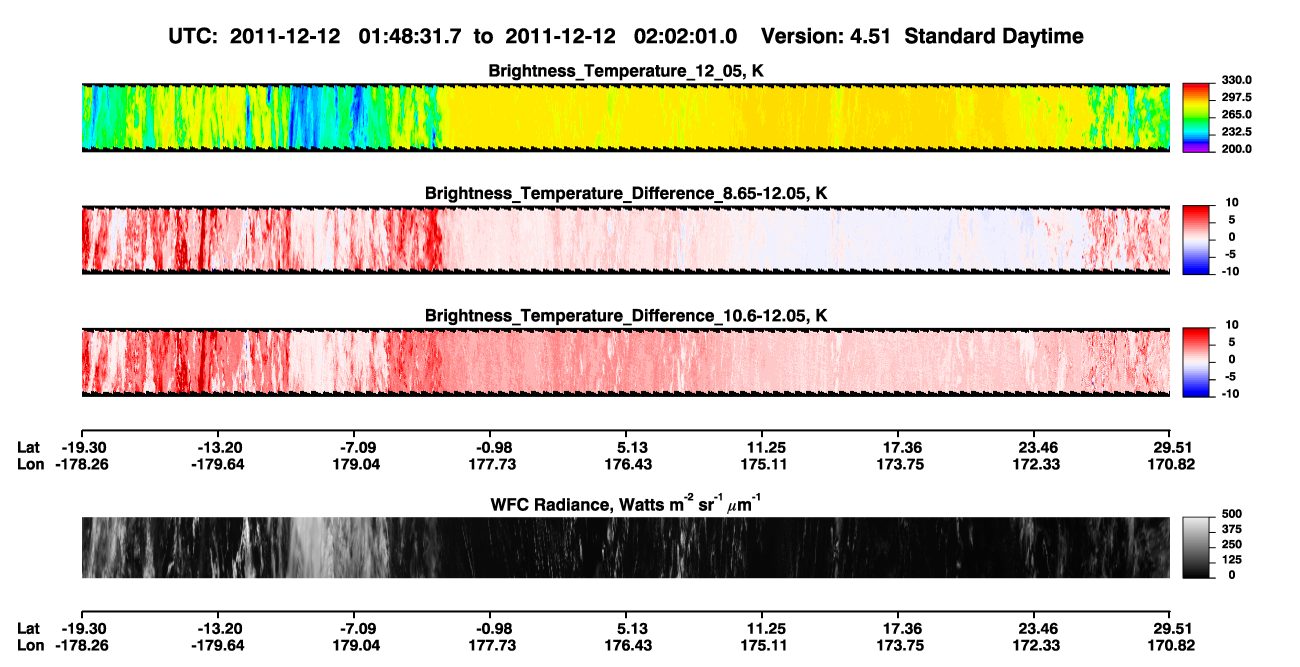
Task: Click longitude 176.43 on the axis under the WFC image
Action: click(628, 644)
